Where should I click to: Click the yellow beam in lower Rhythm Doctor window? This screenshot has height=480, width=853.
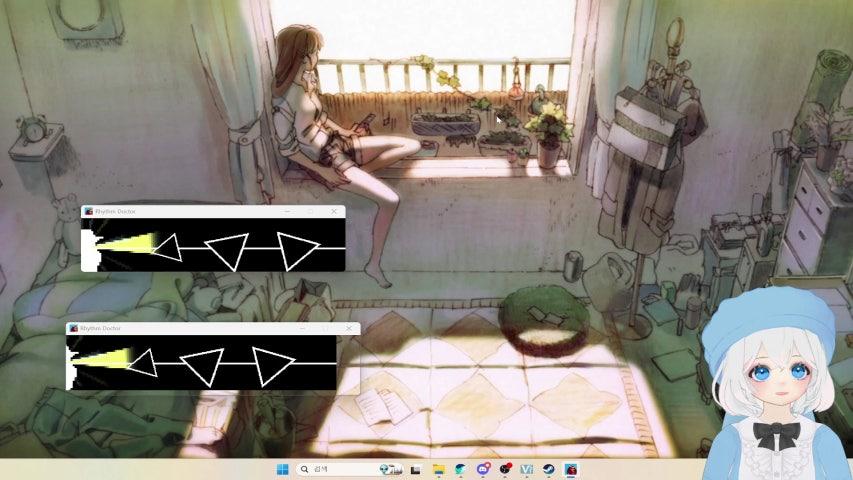(x=102, y=358)
